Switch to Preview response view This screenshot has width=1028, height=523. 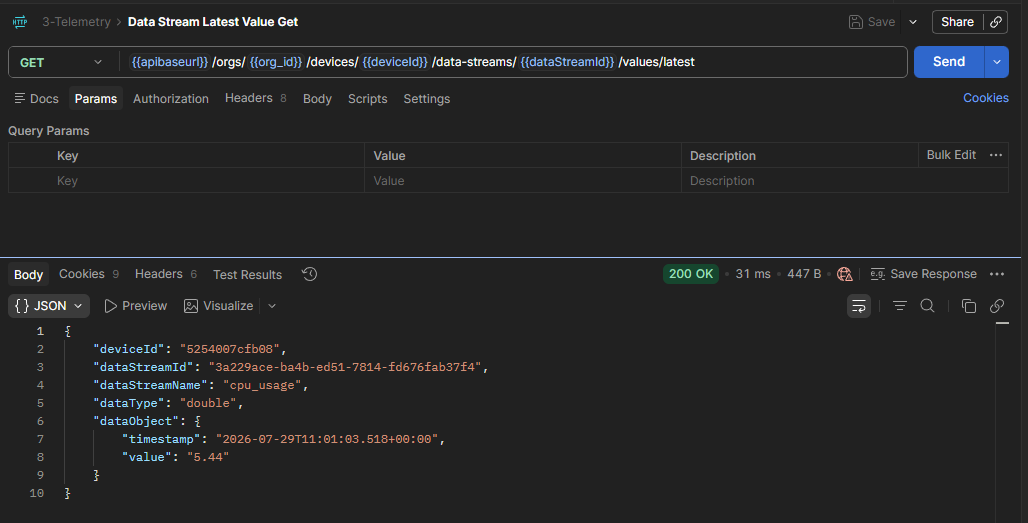[x=136, y=306]
